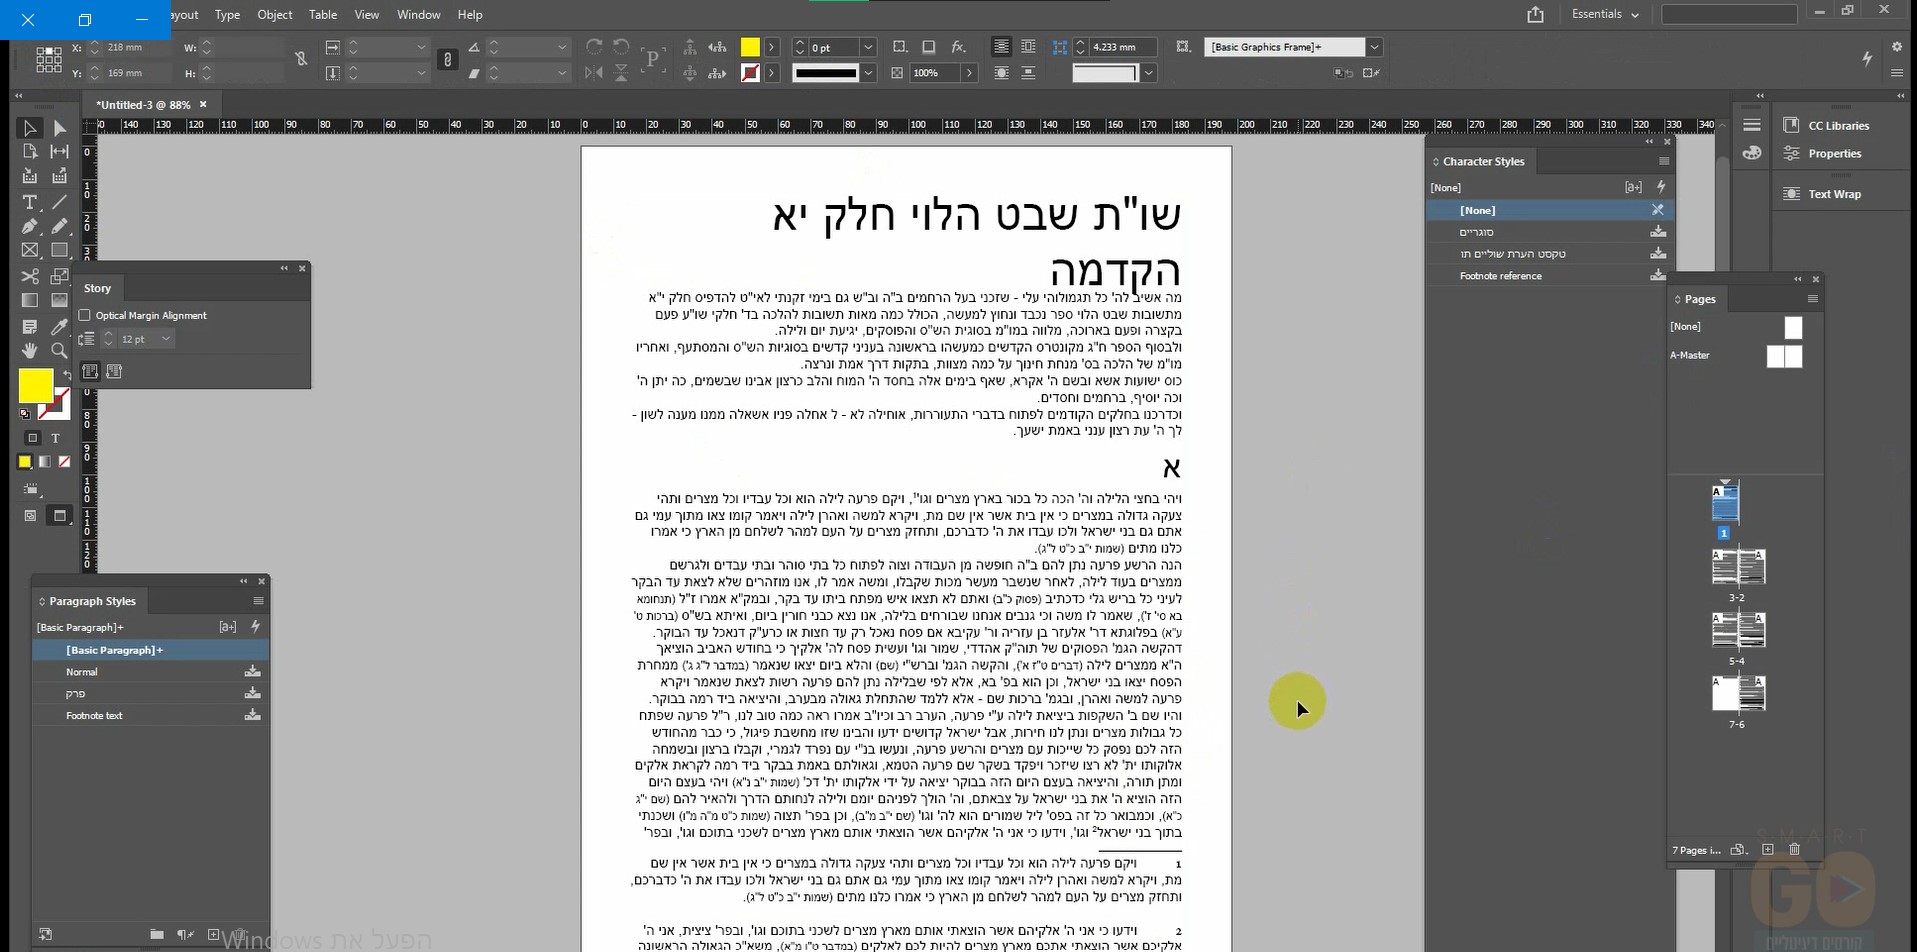Select the Type tool

pyautogui.click(x=29, y=201)
